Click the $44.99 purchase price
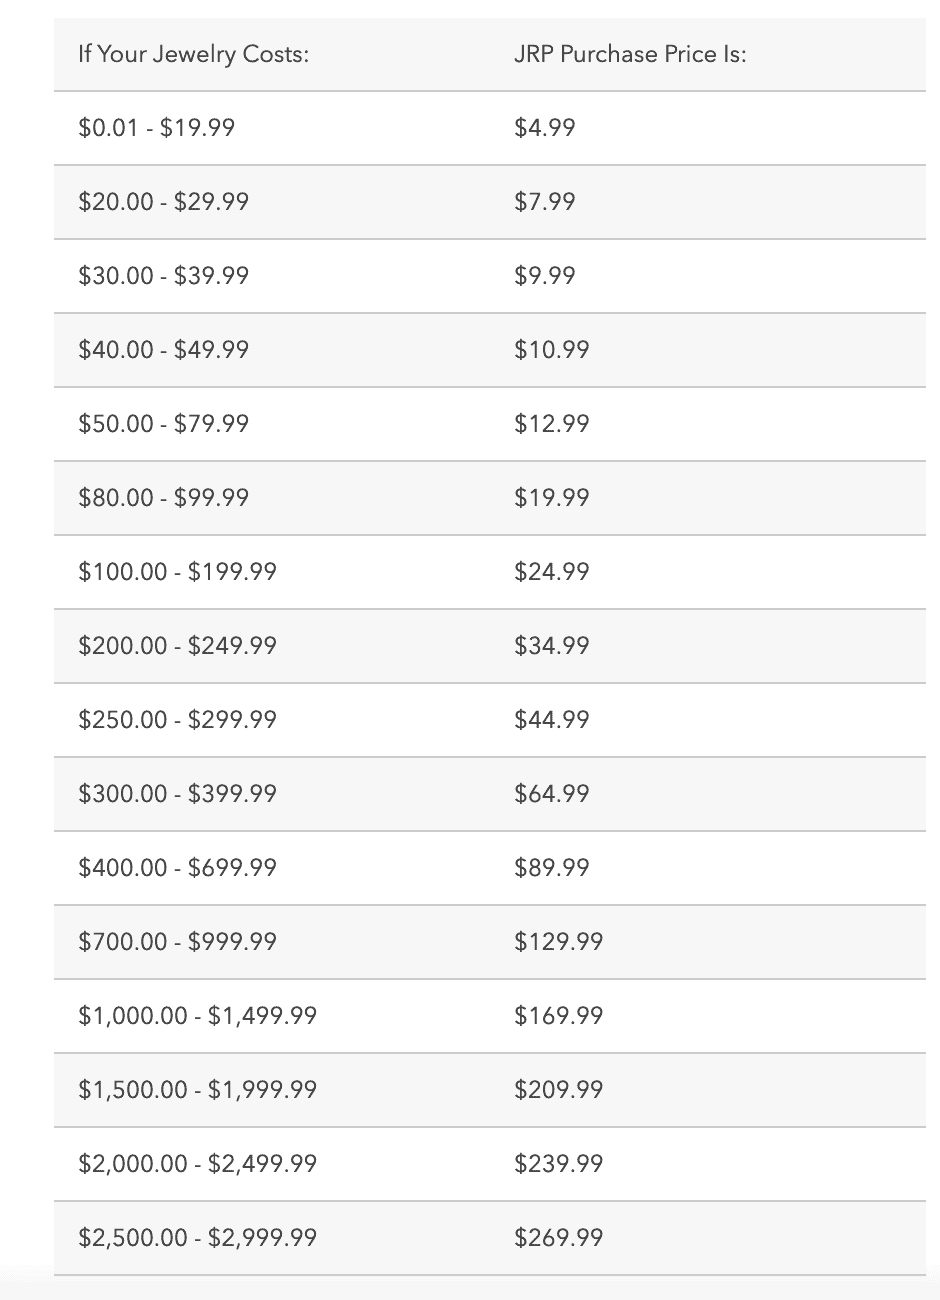Viewport: 940px width, 1300px height. (x=552, y=720)
